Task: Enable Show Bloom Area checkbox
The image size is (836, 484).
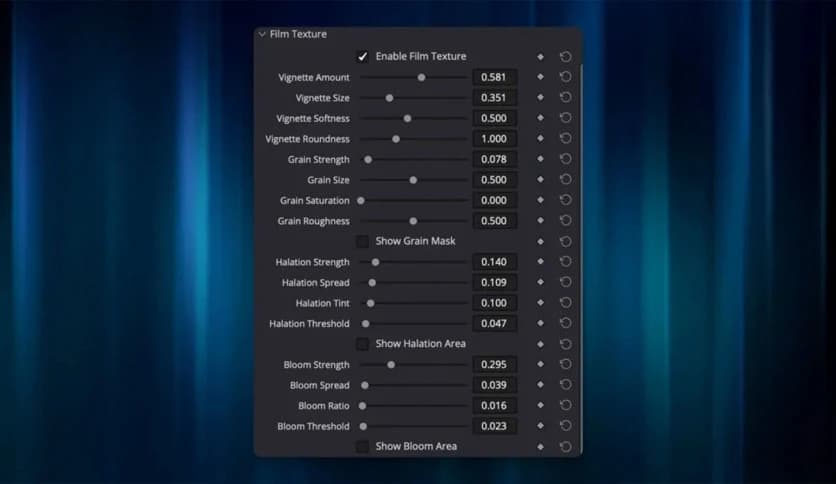Action: 363,447
